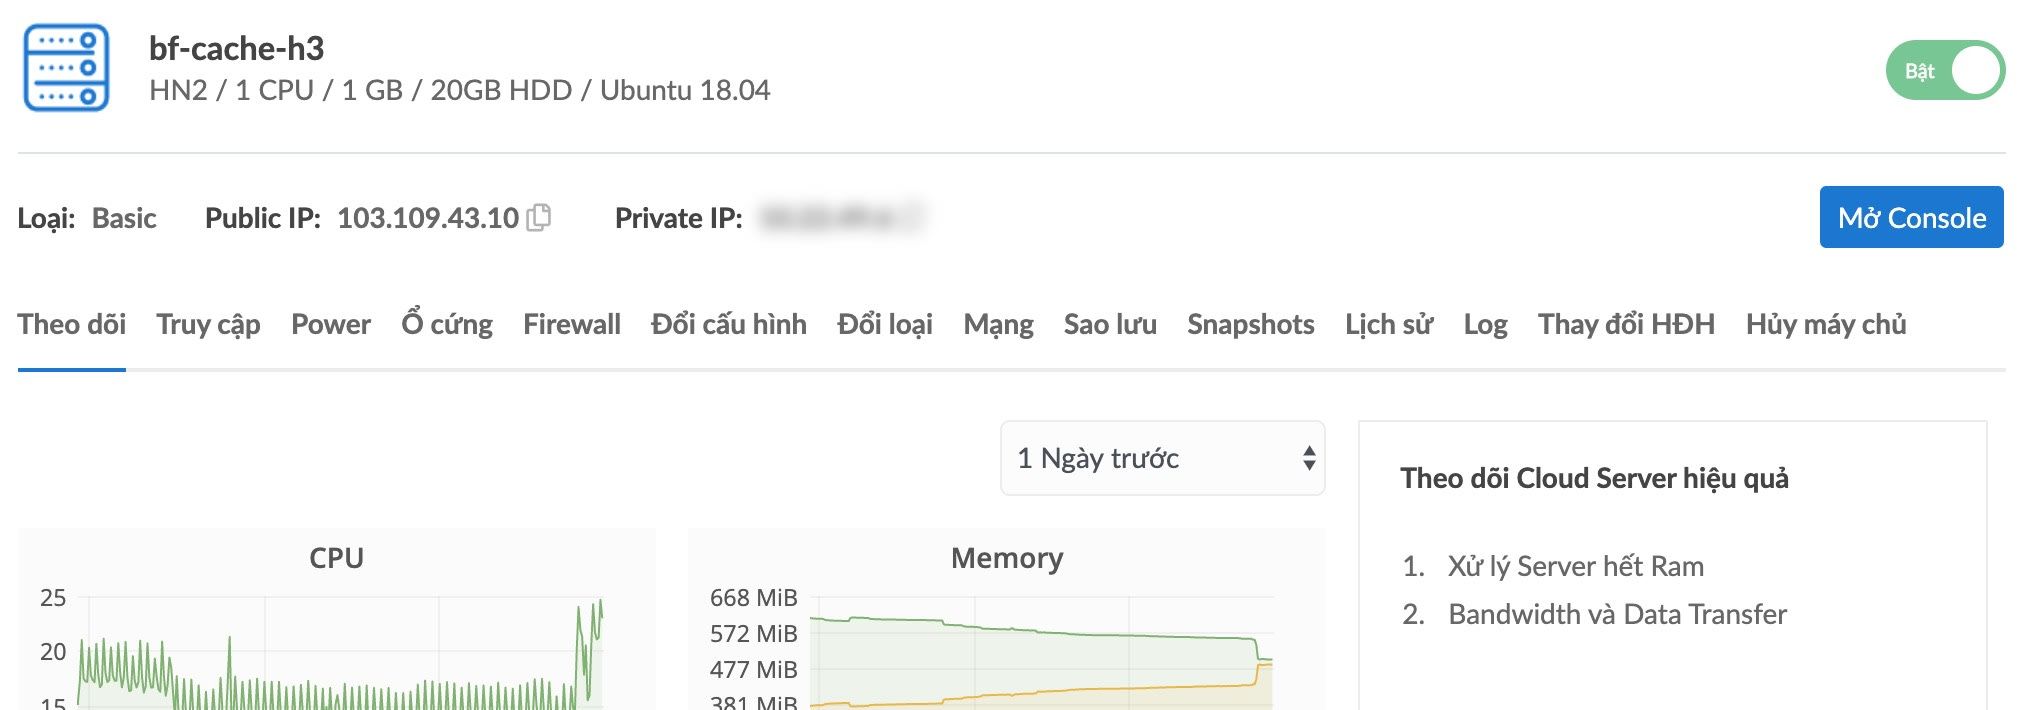
Task: Open the Lịch sử tab
Action: point(1389,324)
